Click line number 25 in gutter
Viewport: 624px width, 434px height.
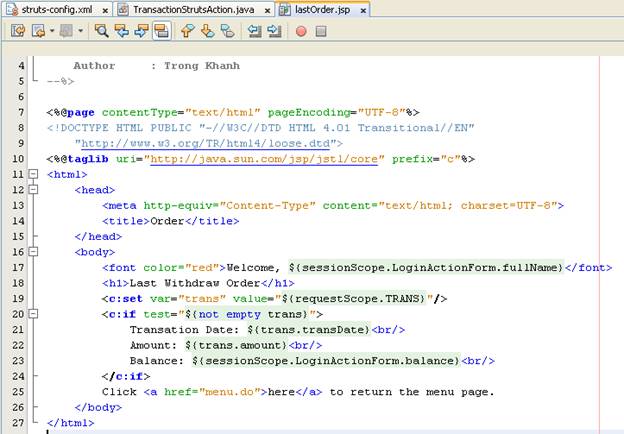point(18,392)
